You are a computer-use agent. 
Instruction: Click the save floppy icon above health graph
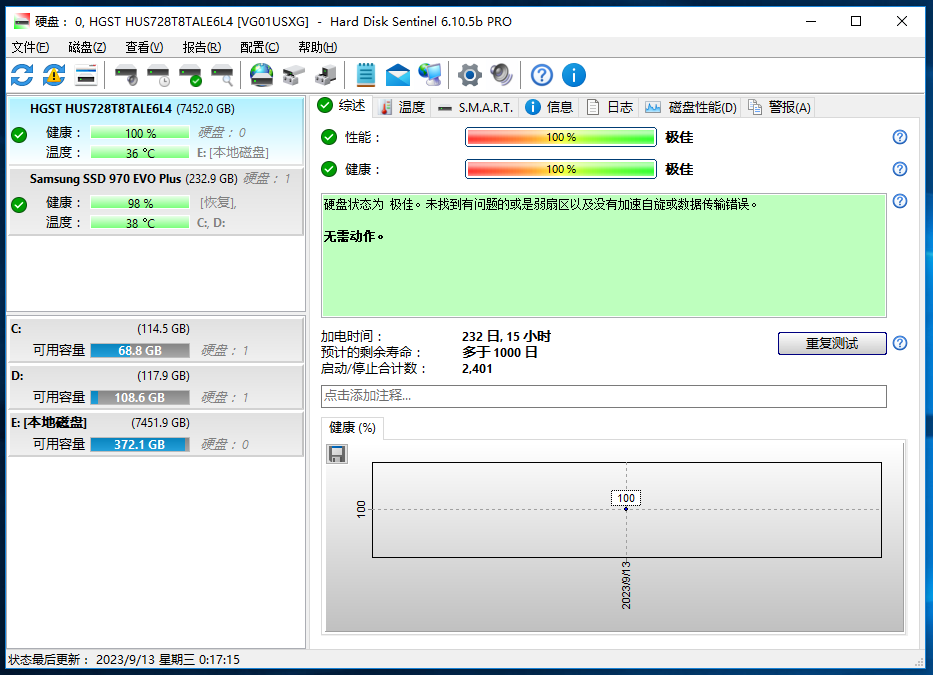(x=337, y=454)
